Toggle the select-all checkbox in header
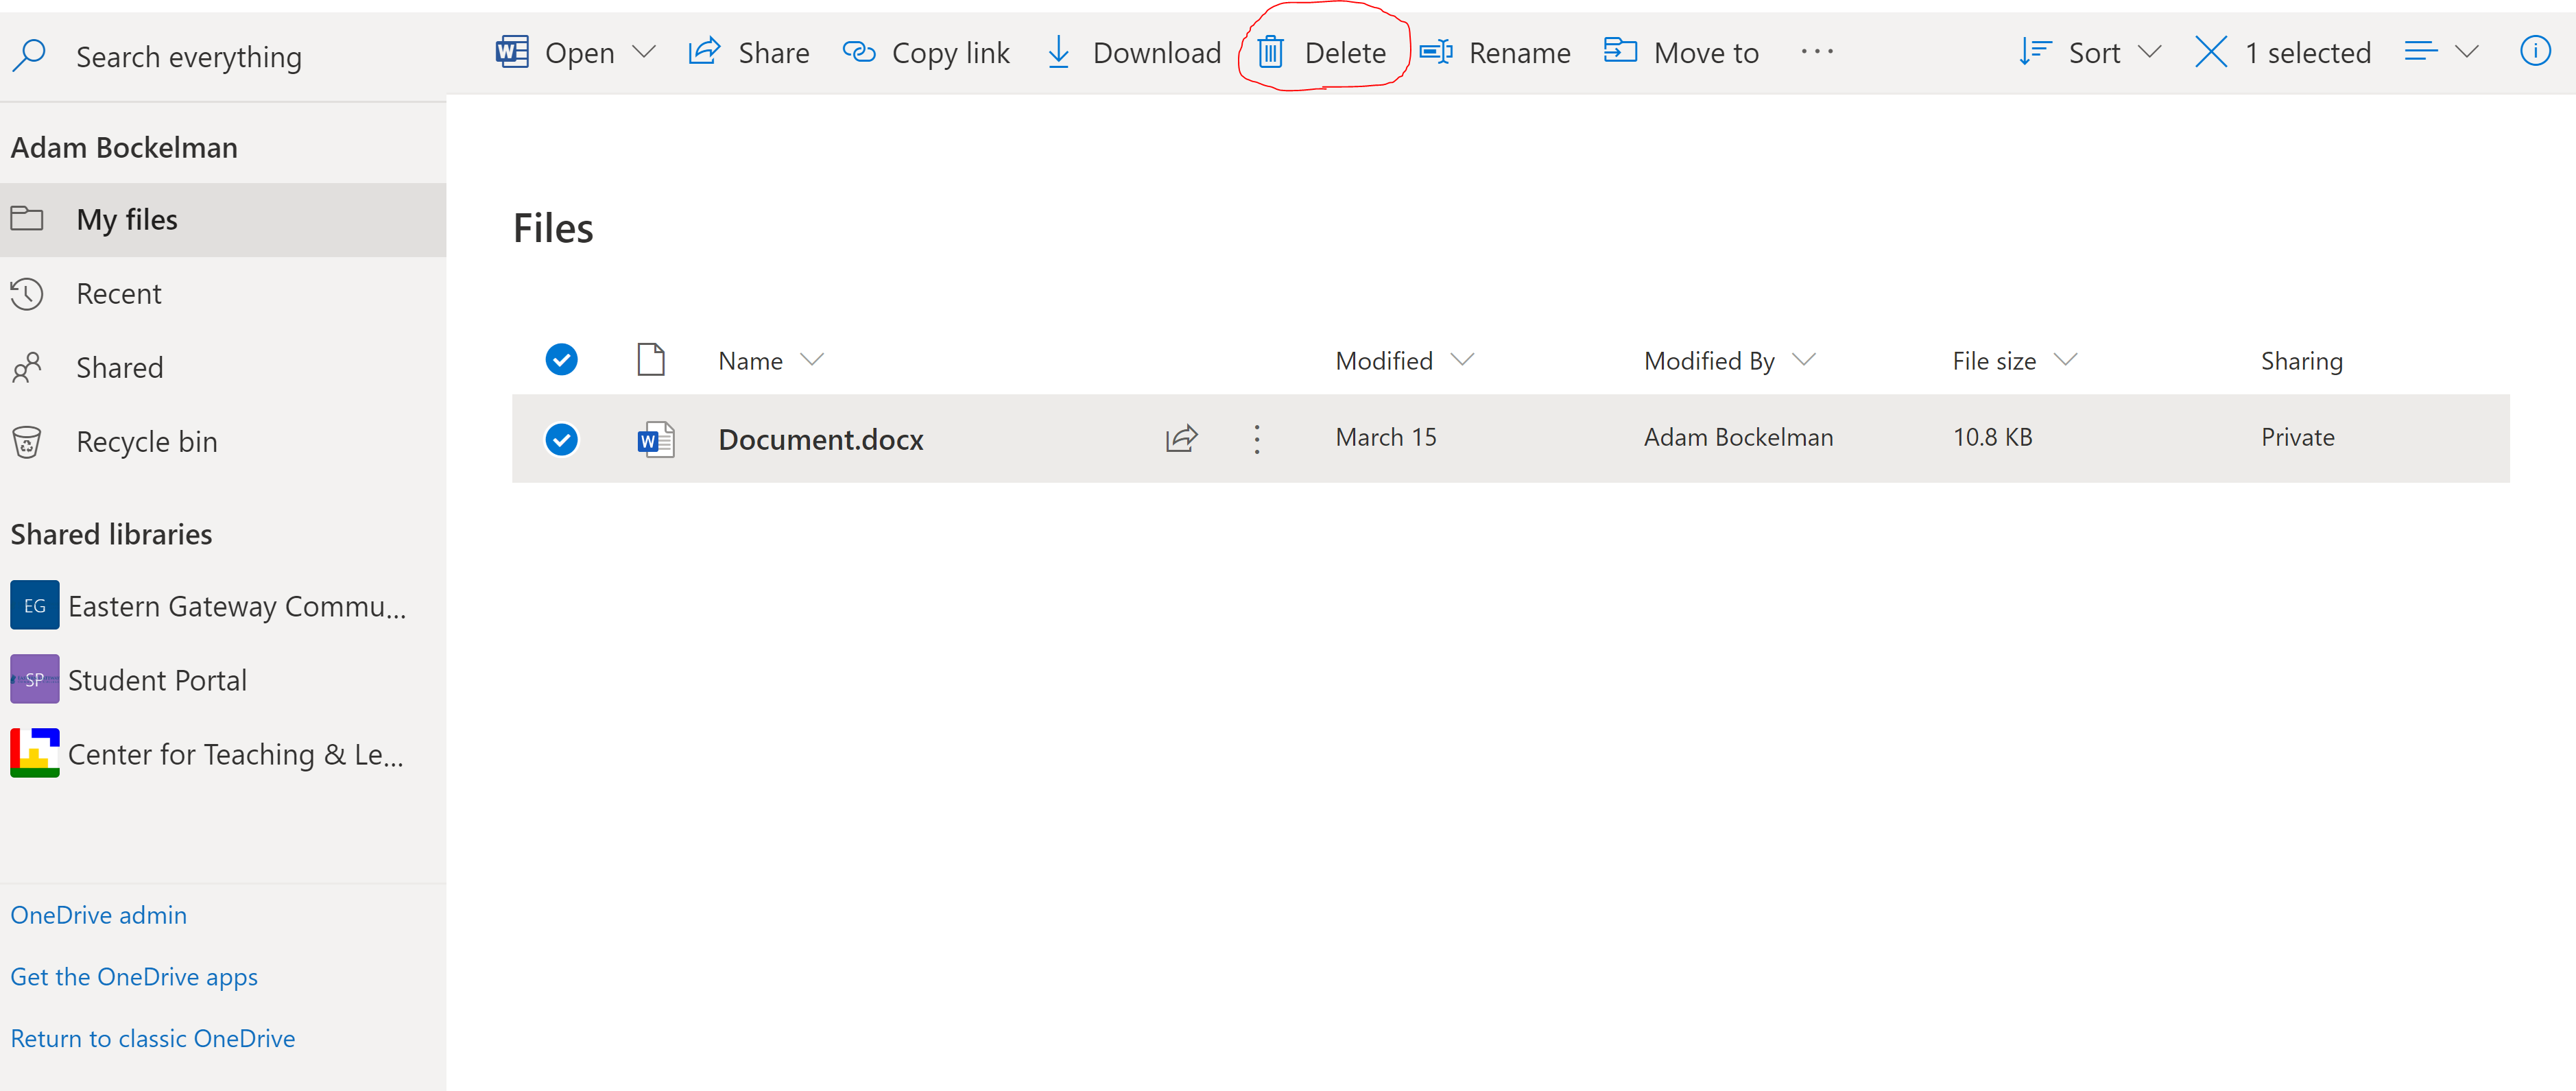The height and width of the screenshot is (1091, 2576). click(x=561, y=360)
